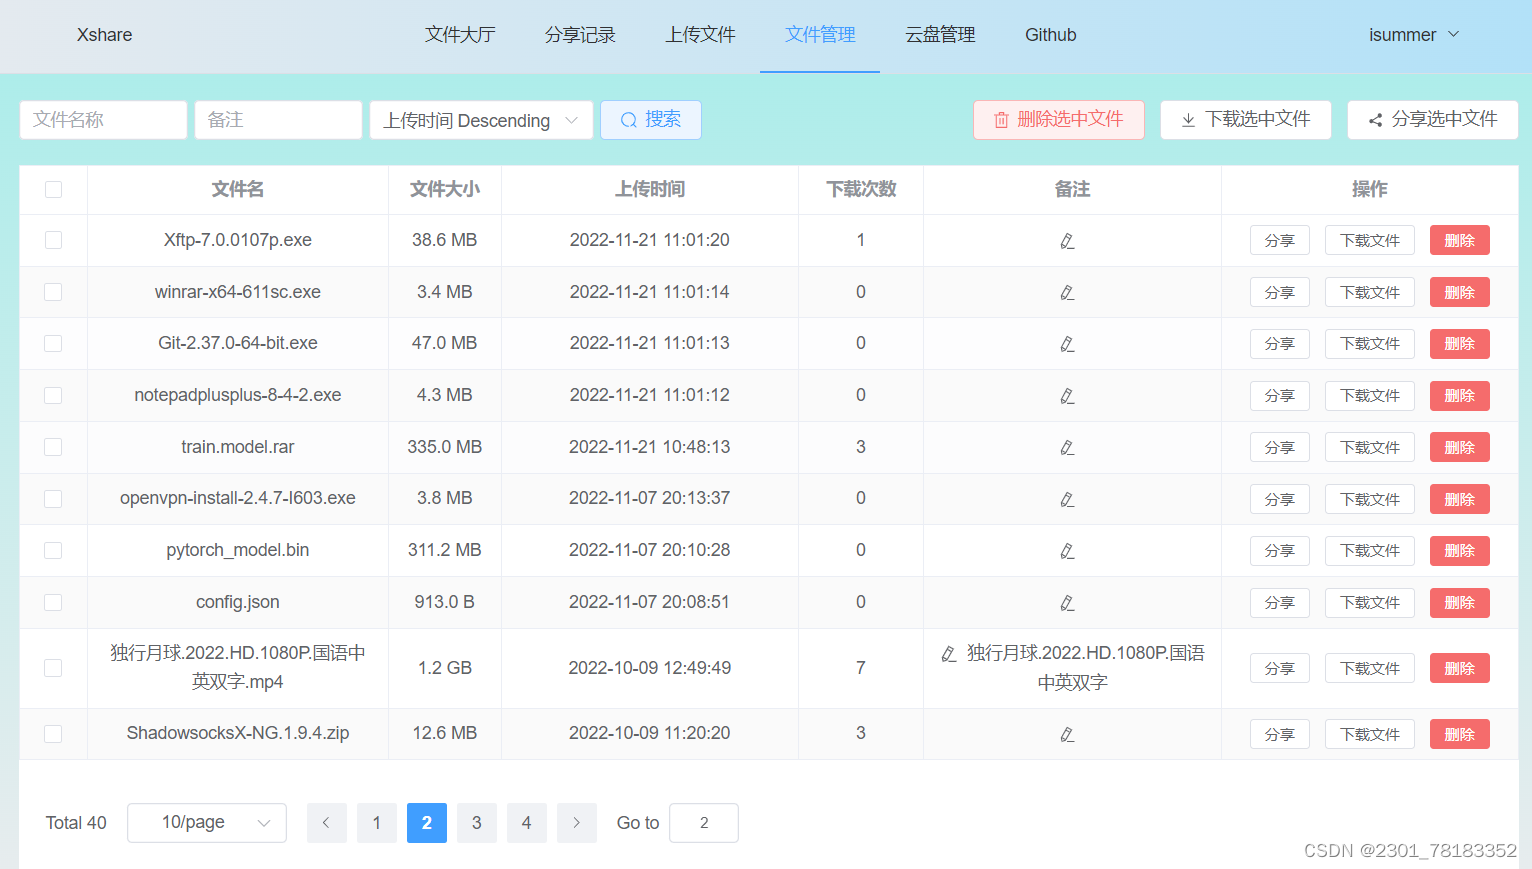The width and height of the screenshot is (1532, 869).
Task: Open the 上传文件 tab
Action: 700,35
